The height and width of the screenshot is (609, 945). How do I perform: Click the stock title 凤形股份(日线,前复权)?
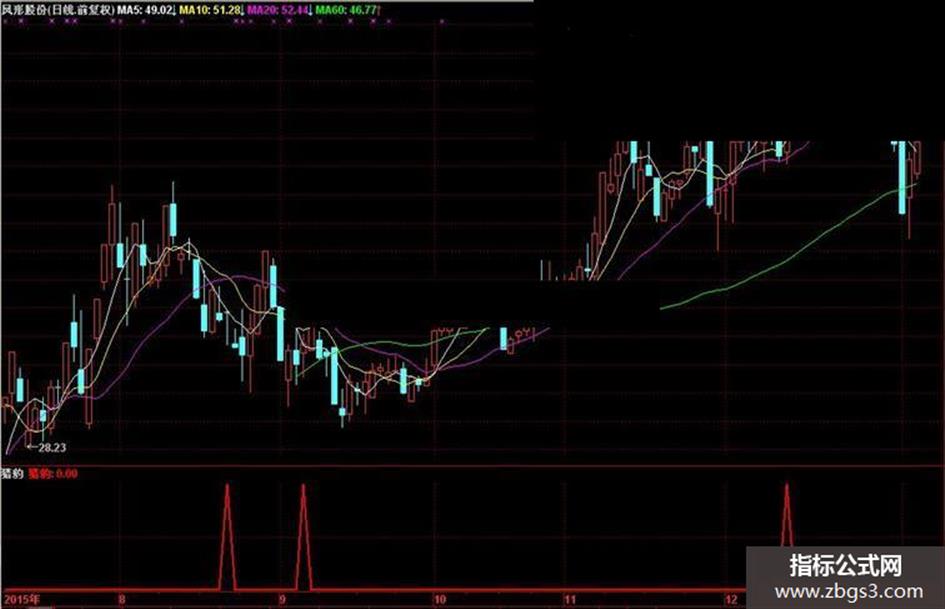click(x=58, y=10)
